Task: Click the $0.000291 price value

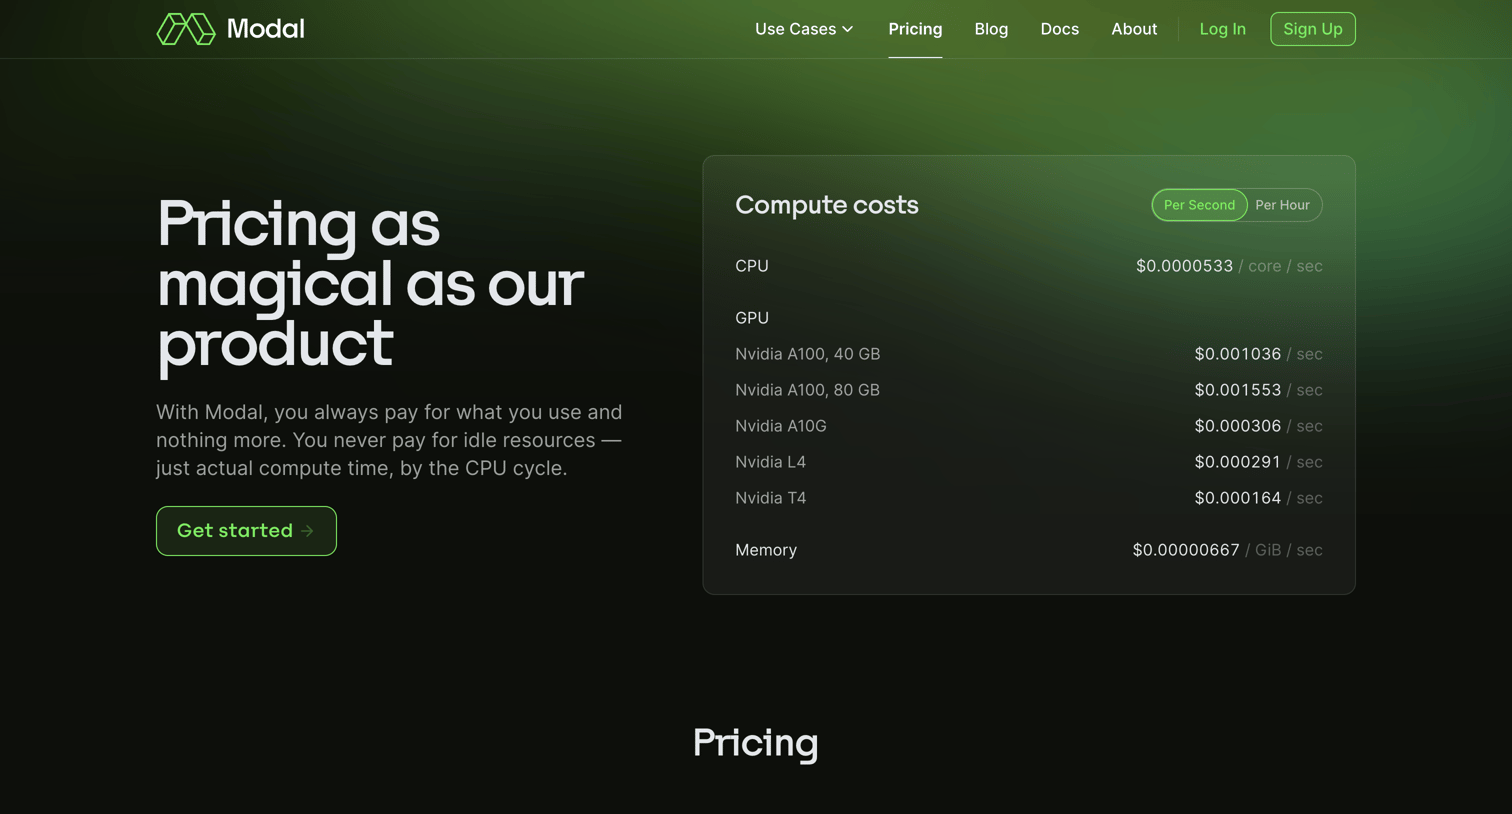Action: click(x=1237, y=462)
